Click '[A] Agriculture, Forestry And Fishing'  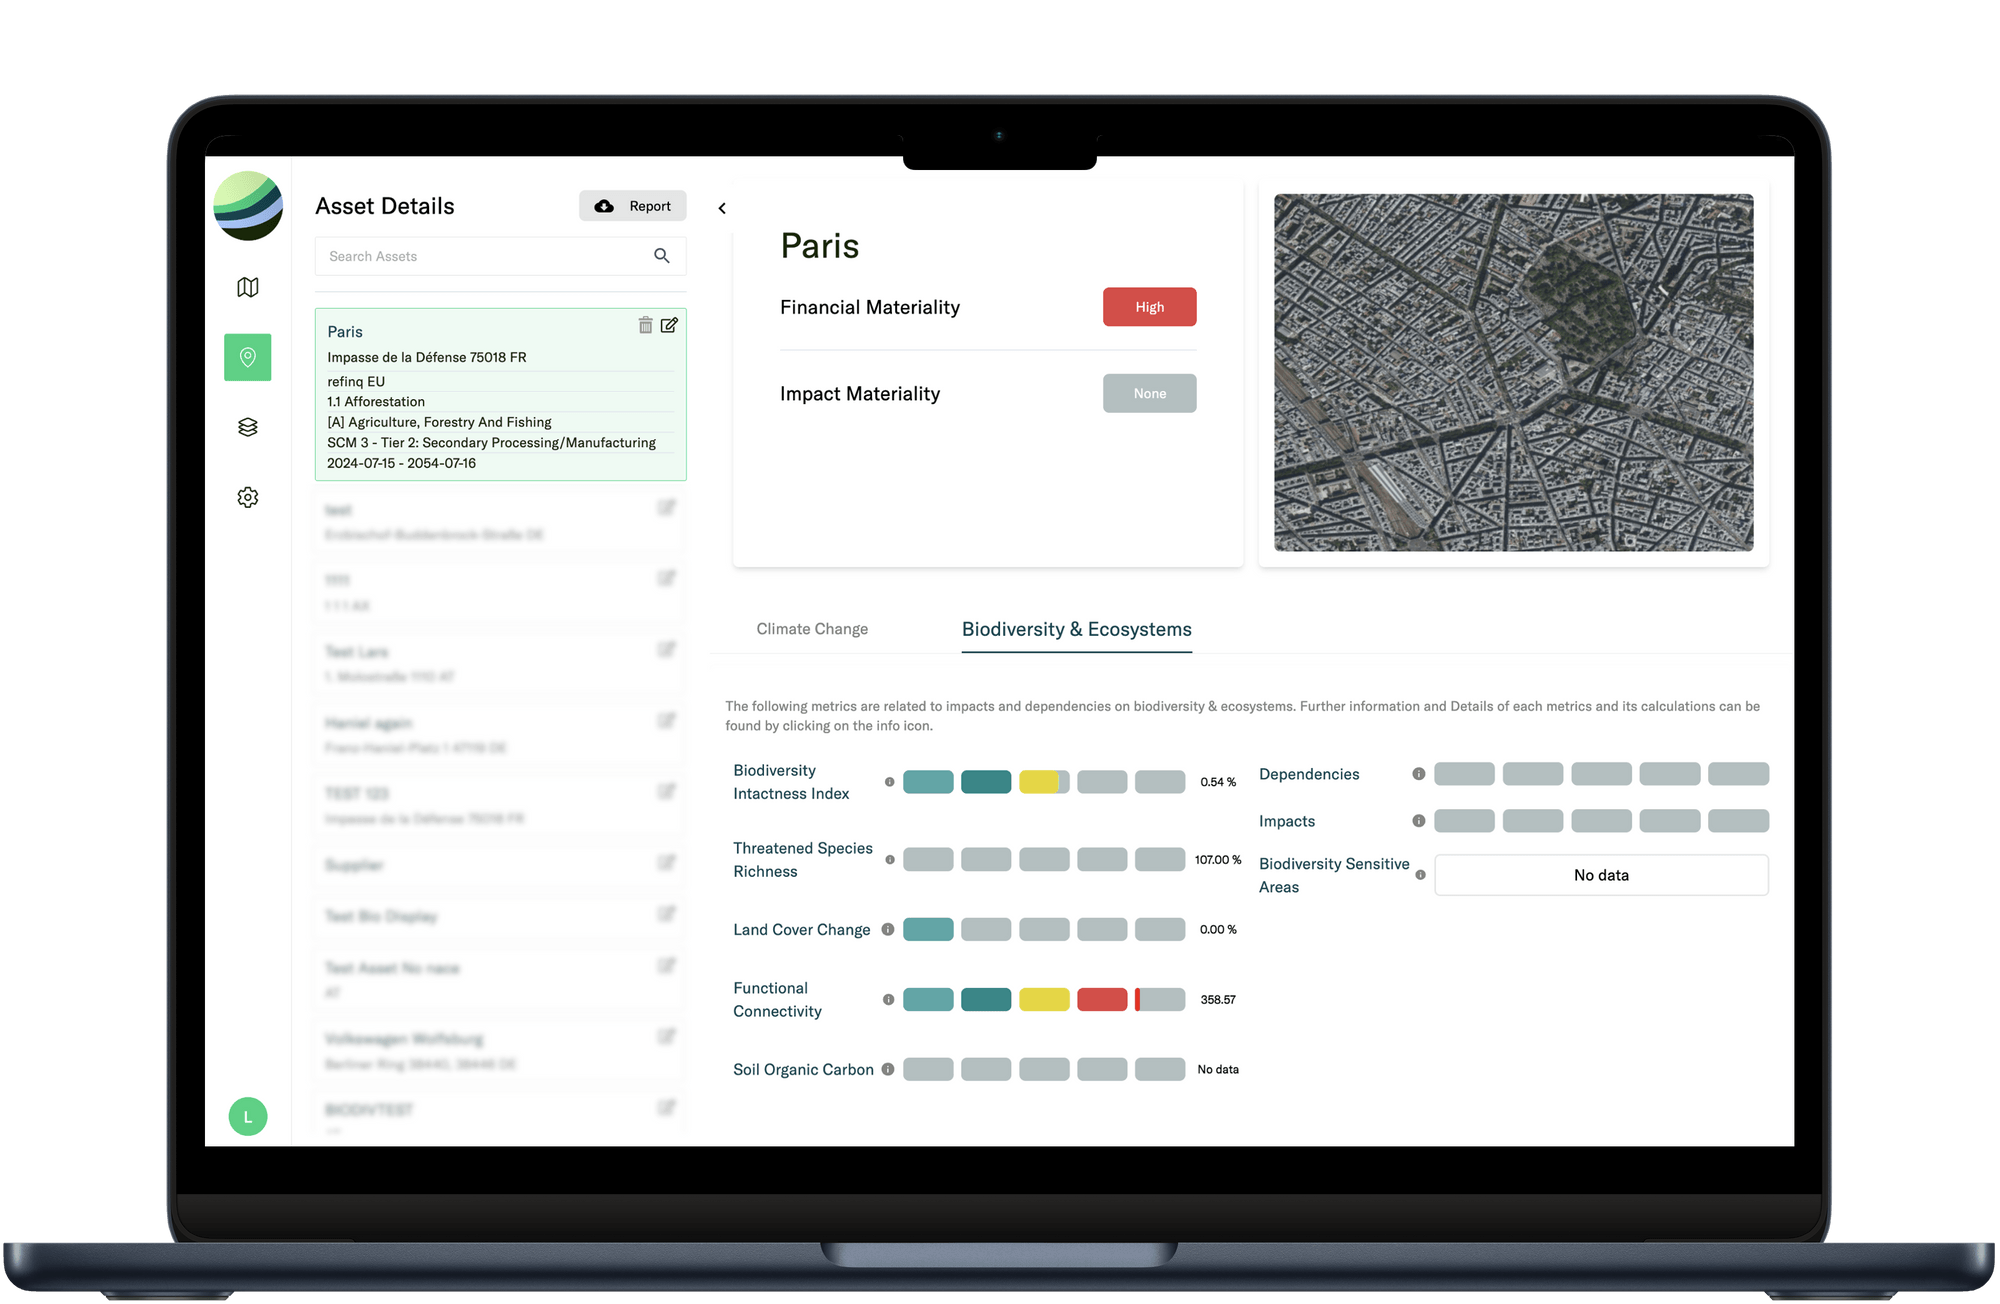coord(439,422)
